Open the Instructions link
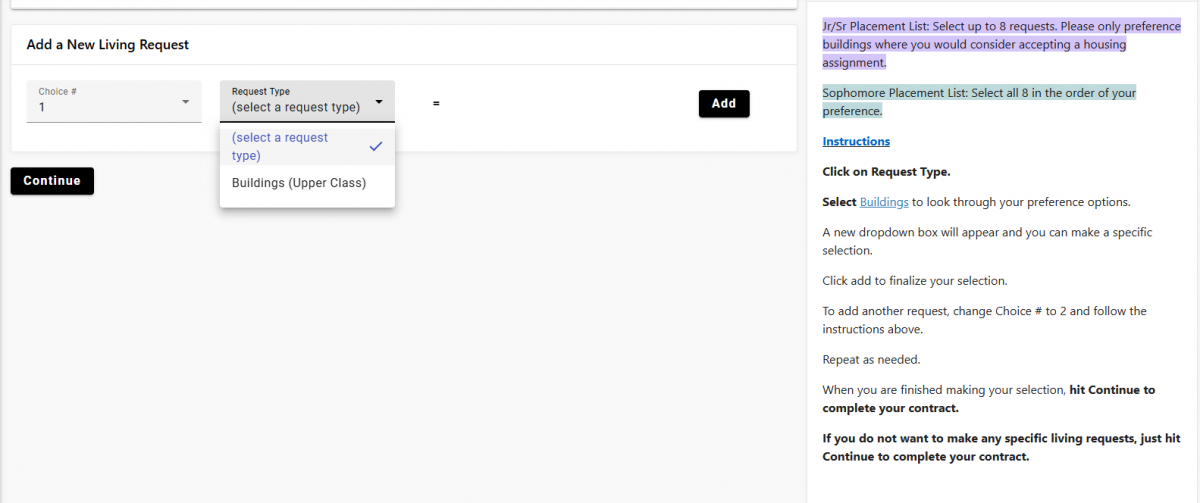 point(856,141)
